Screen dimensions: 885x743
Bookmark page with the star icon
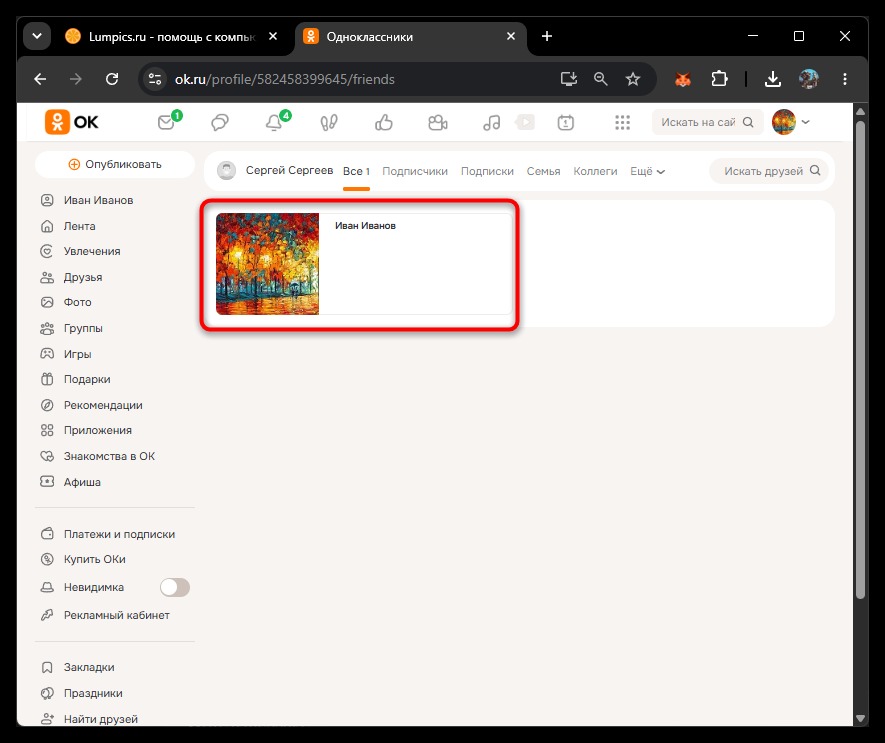point(633,79)
